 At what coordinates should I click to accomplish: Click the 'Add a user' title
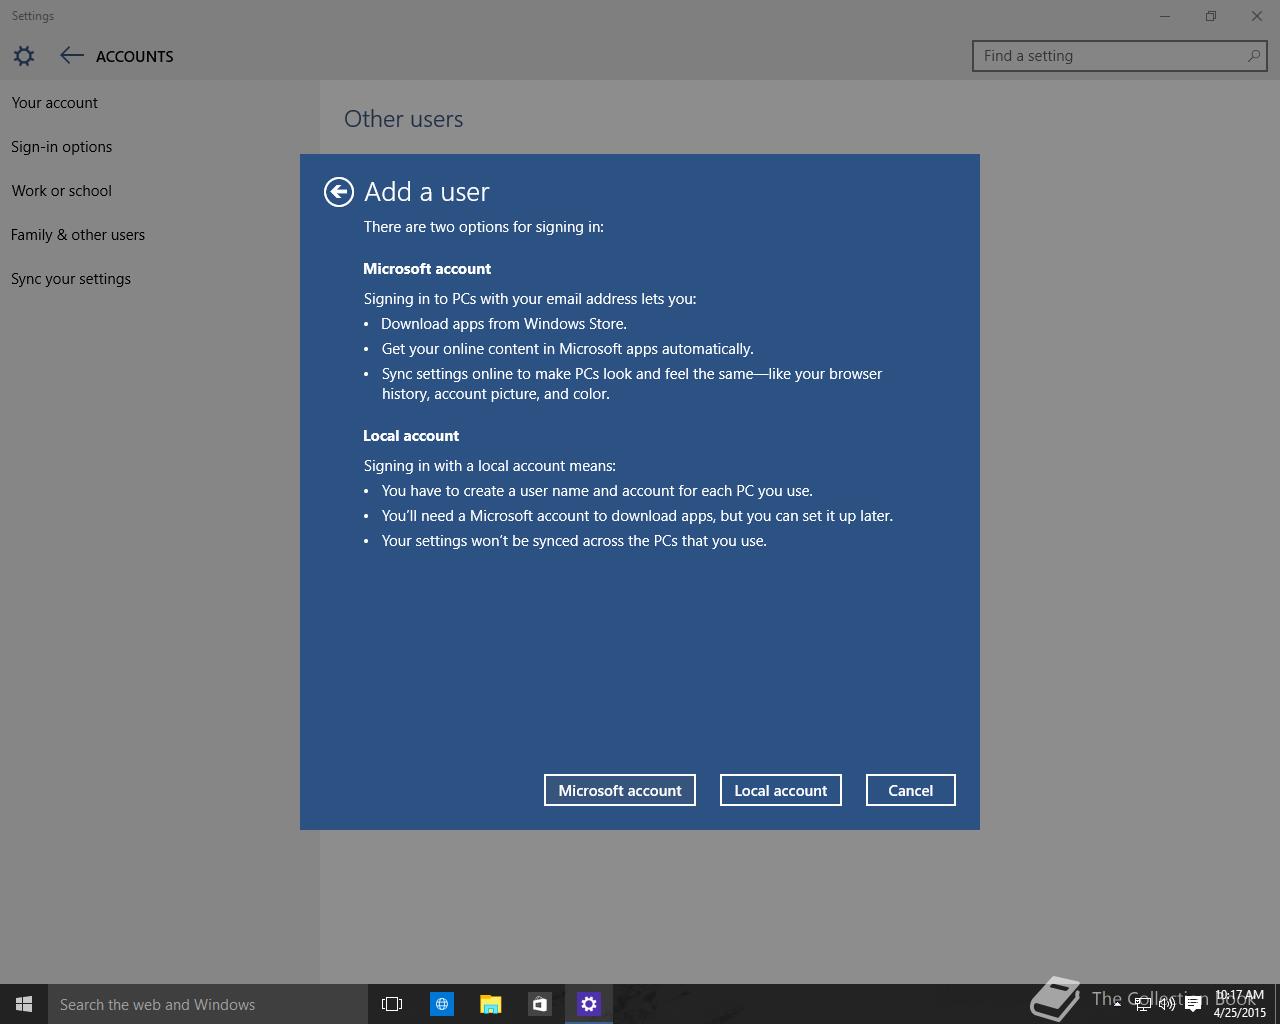[427, 192]
